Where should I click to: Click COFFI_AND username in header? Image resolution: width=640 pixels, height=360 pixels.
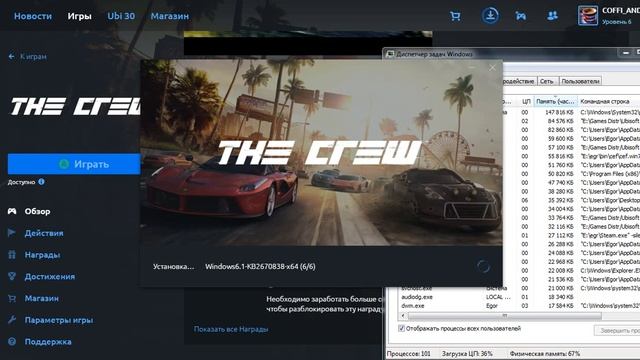[x=621, y=11]
